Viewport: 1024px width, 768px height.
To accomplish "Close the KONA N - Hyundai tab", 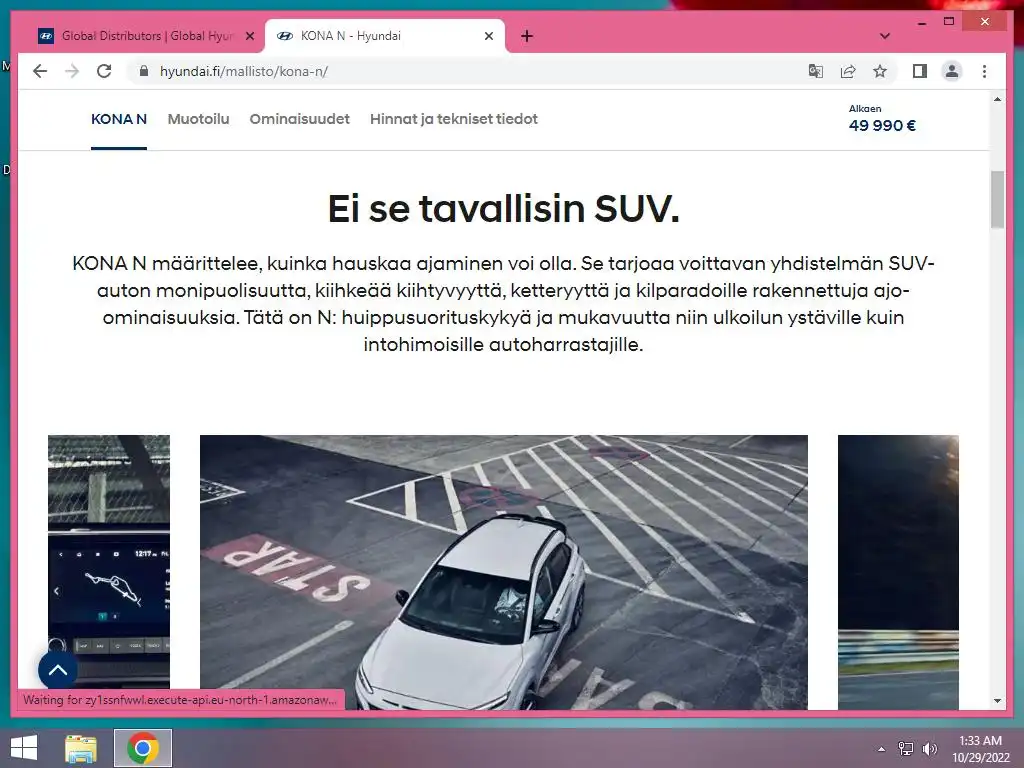I will click(489, 36).
